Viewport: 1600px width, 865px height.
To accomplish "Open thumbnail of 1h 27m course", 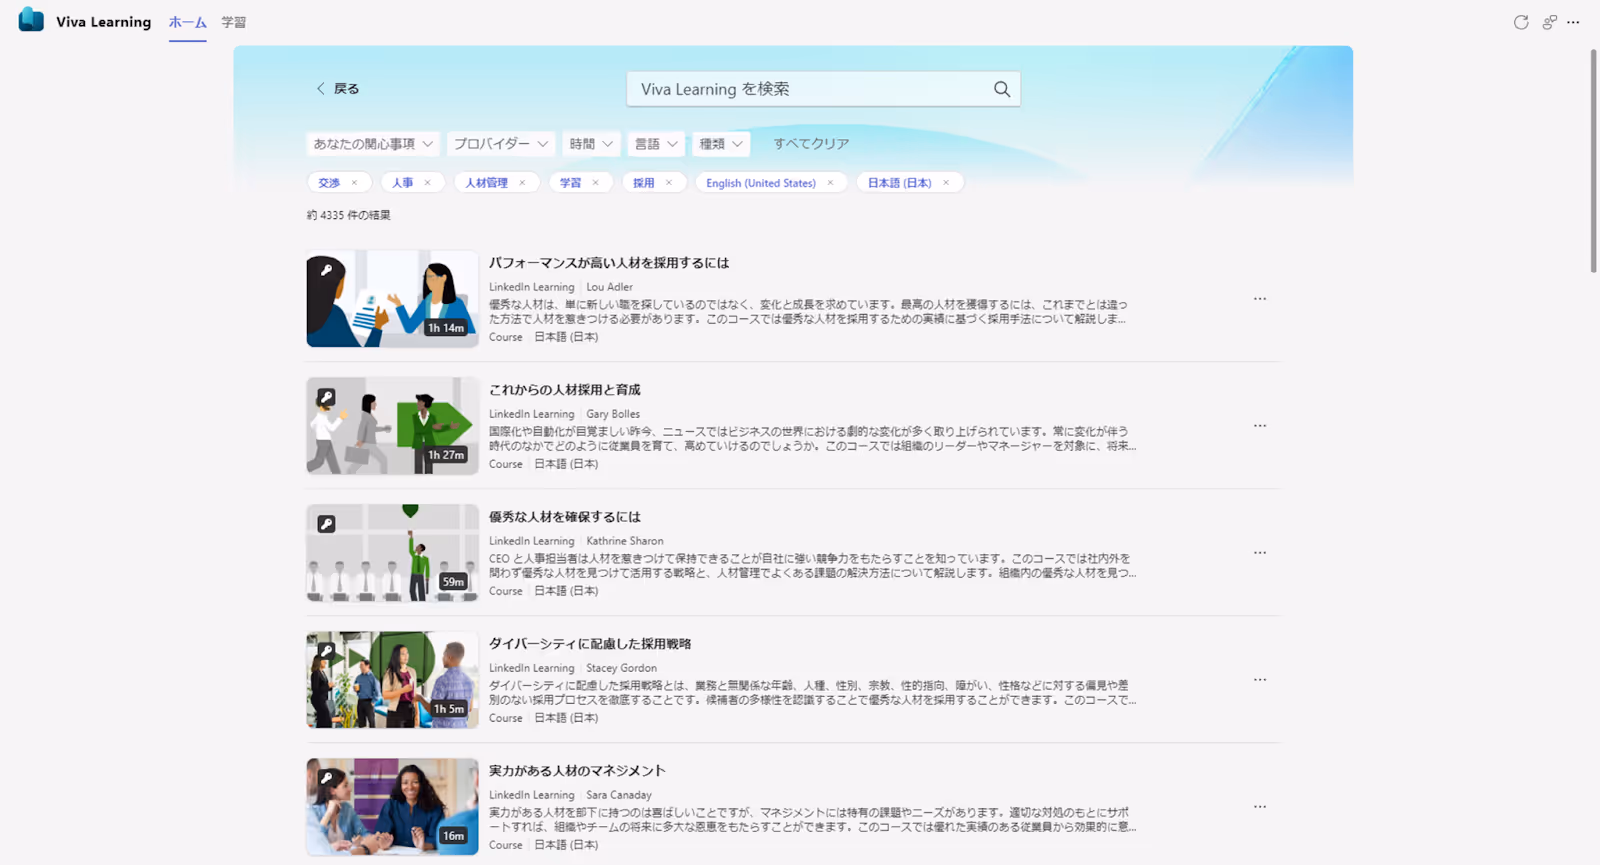I will (x=392, y=426).
